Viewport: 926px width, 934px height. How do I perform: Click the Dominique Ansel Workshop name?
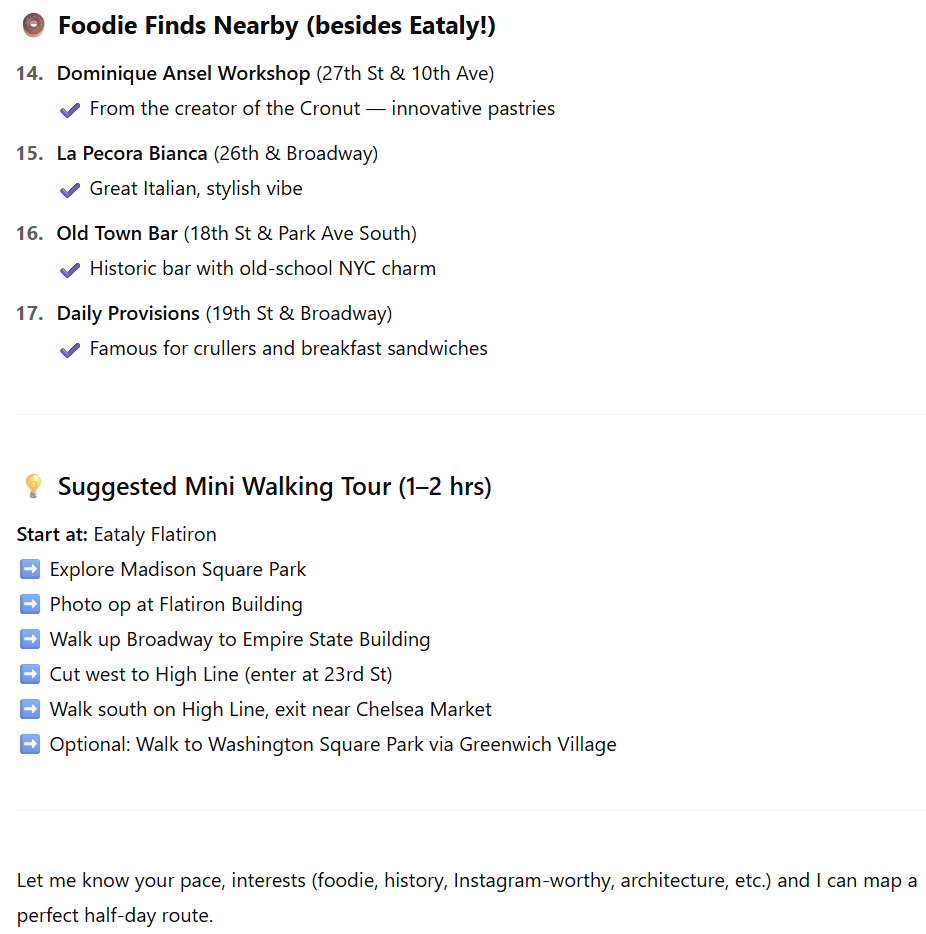tap(183, 73)
